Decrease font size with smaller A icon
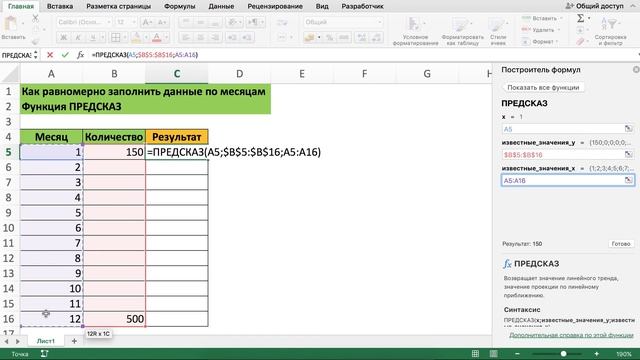640x360 pixels. (x=162, y=22)
